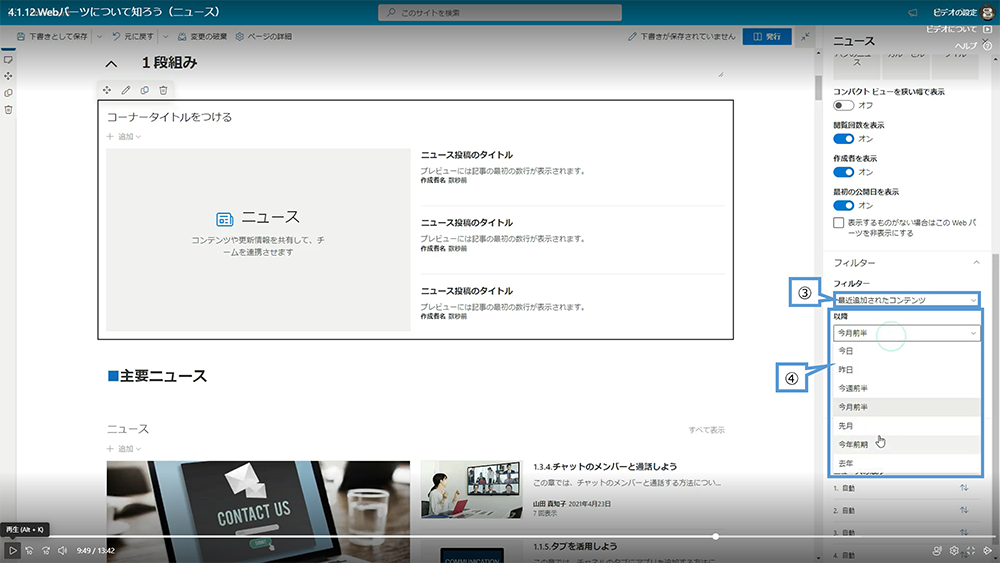Screen dimensions: 1000x563
Task: Click the ■主要ニュース heading text
Action: [158, 376]
